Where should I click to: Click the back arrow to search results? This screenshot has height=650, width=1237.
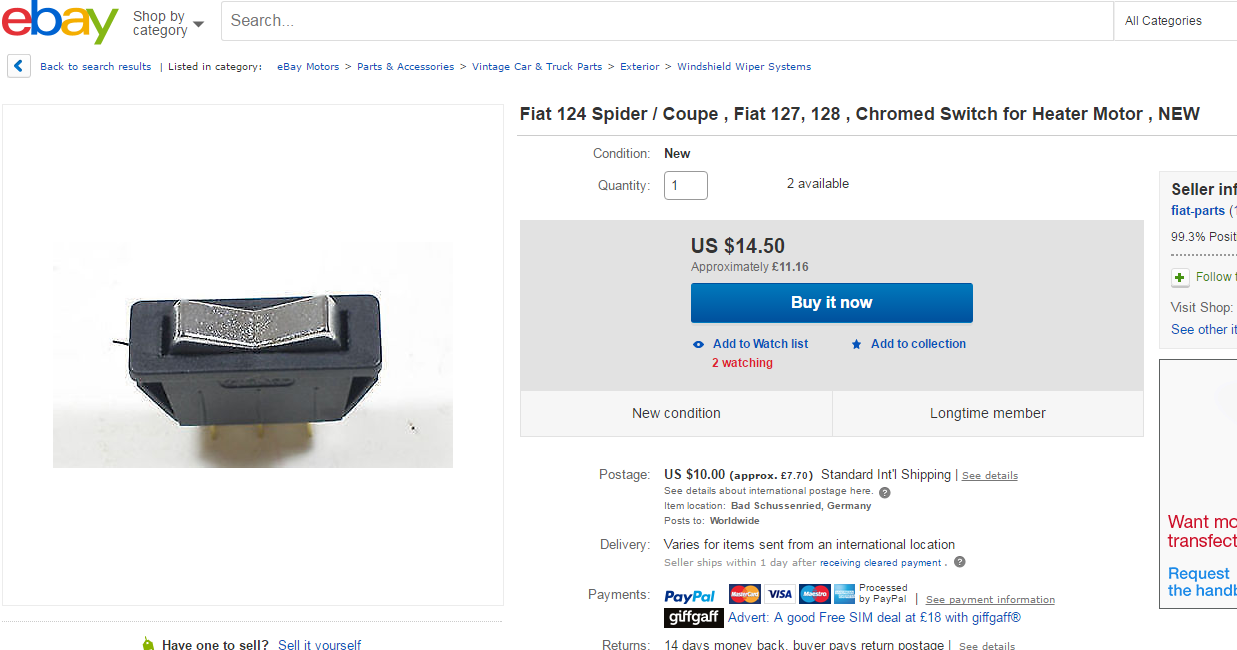pos(19,66)
